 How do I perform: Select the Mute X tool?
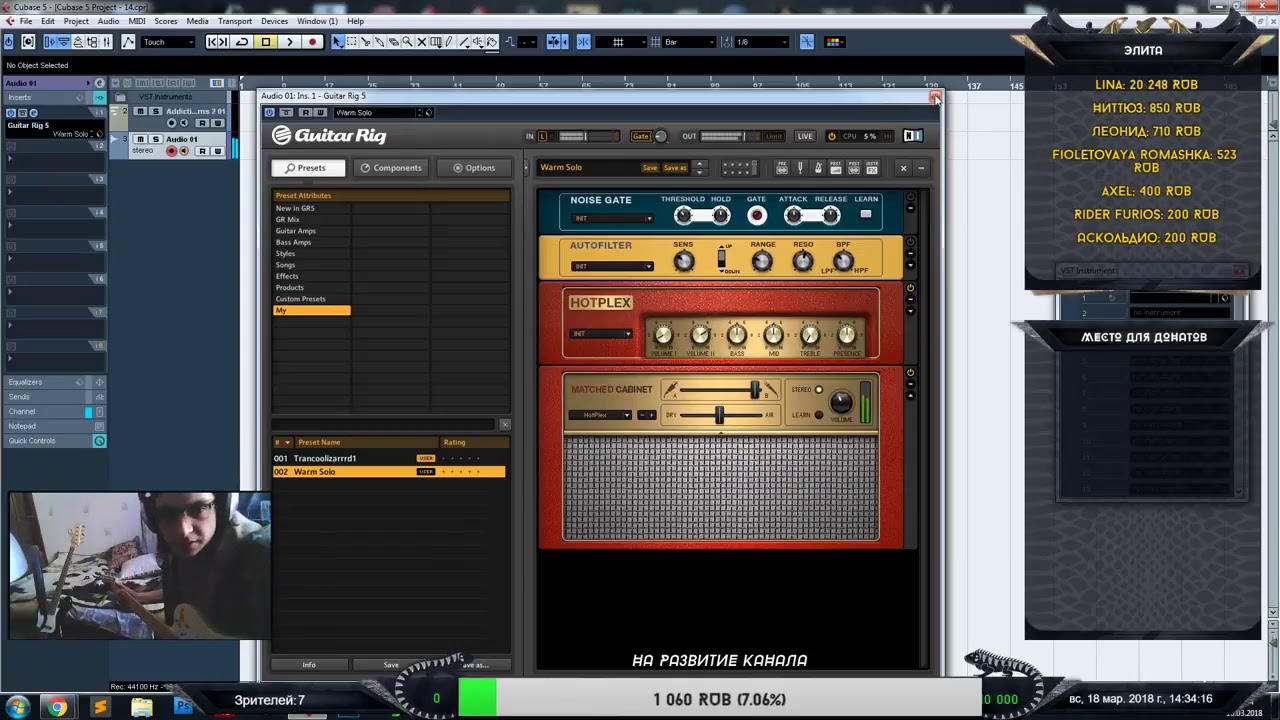pyautogui.click(x=421, y=42)
